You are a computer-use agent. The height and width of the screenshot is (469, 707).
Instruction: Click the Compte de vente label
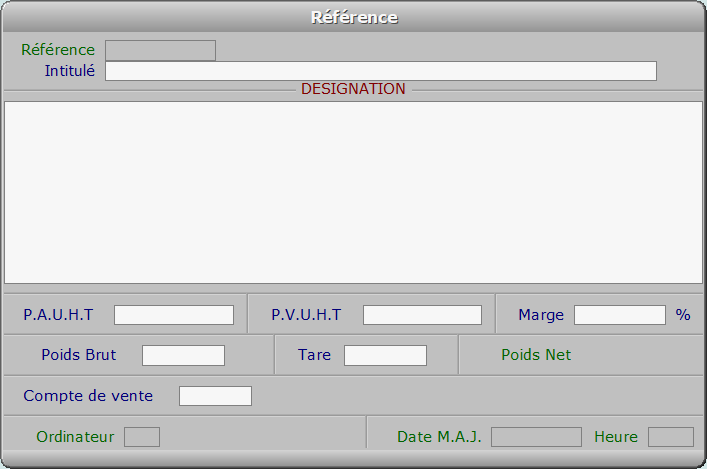(88, 396)
